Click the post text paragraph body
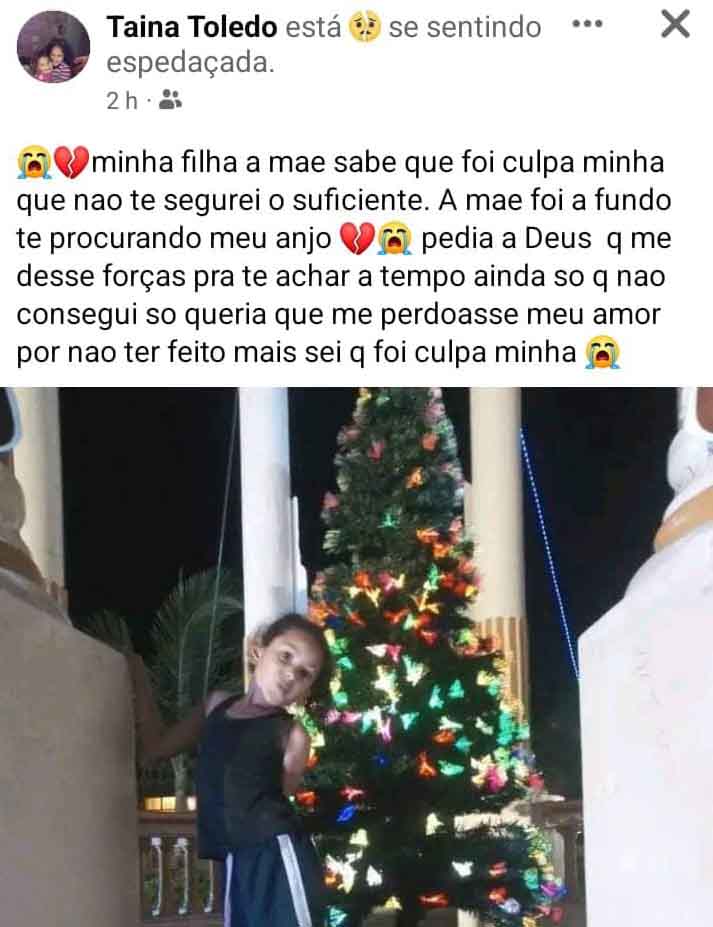The image size is (713, 927). (x=344, y=257)
